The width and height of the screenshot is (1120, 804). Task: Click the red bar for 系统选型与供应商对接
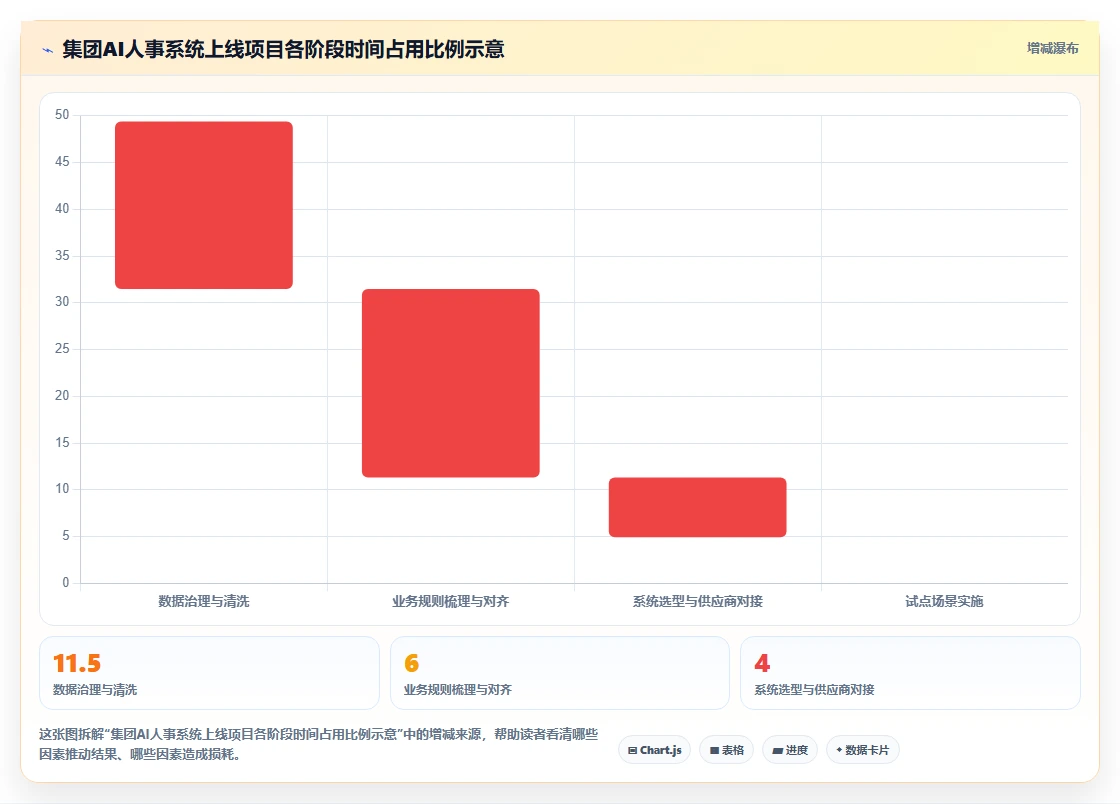pos(698,507)
